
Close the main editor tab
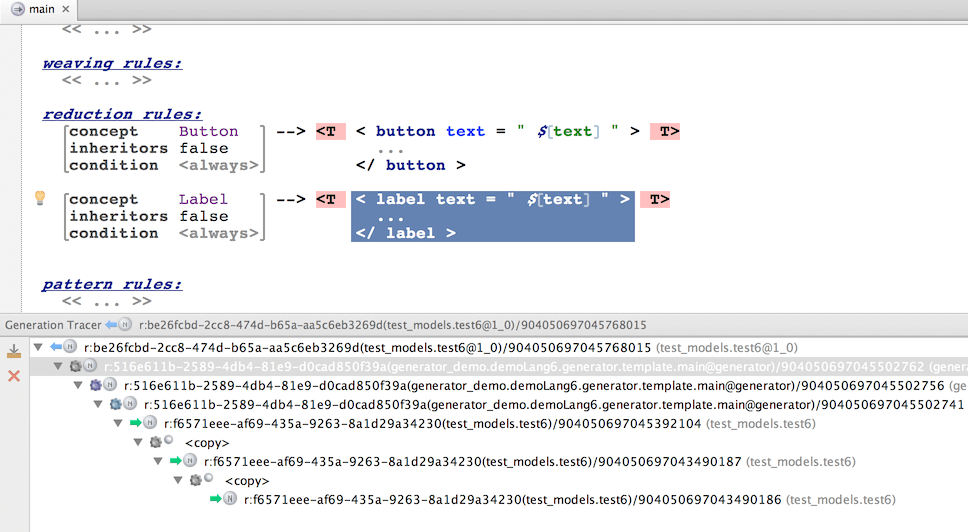click(69, 9)
